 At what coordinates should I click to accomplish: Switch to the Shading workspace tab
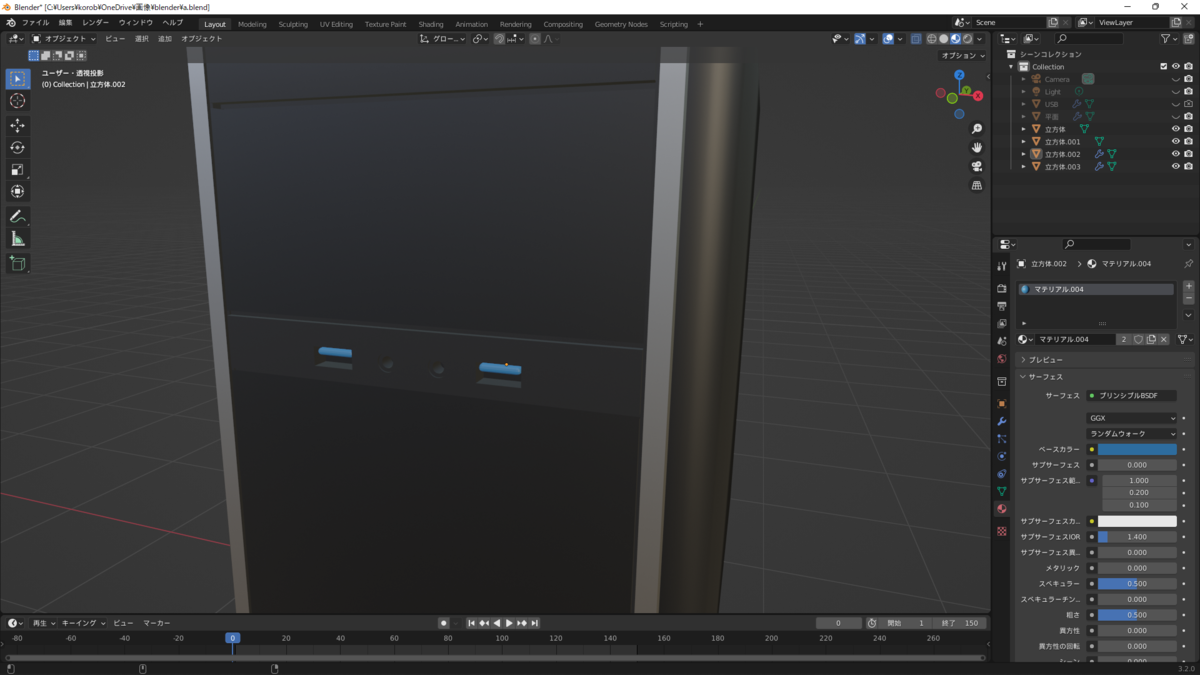(x=431, y=24)
